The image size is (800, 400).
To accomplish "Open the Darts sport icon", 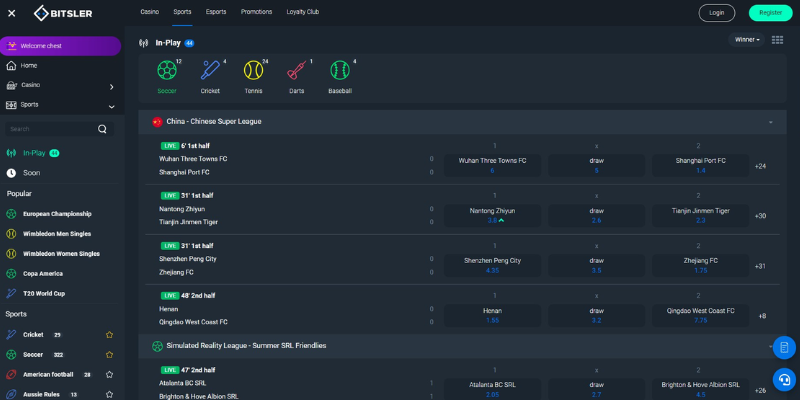I will pyautogui.click(x=297, y=71).
